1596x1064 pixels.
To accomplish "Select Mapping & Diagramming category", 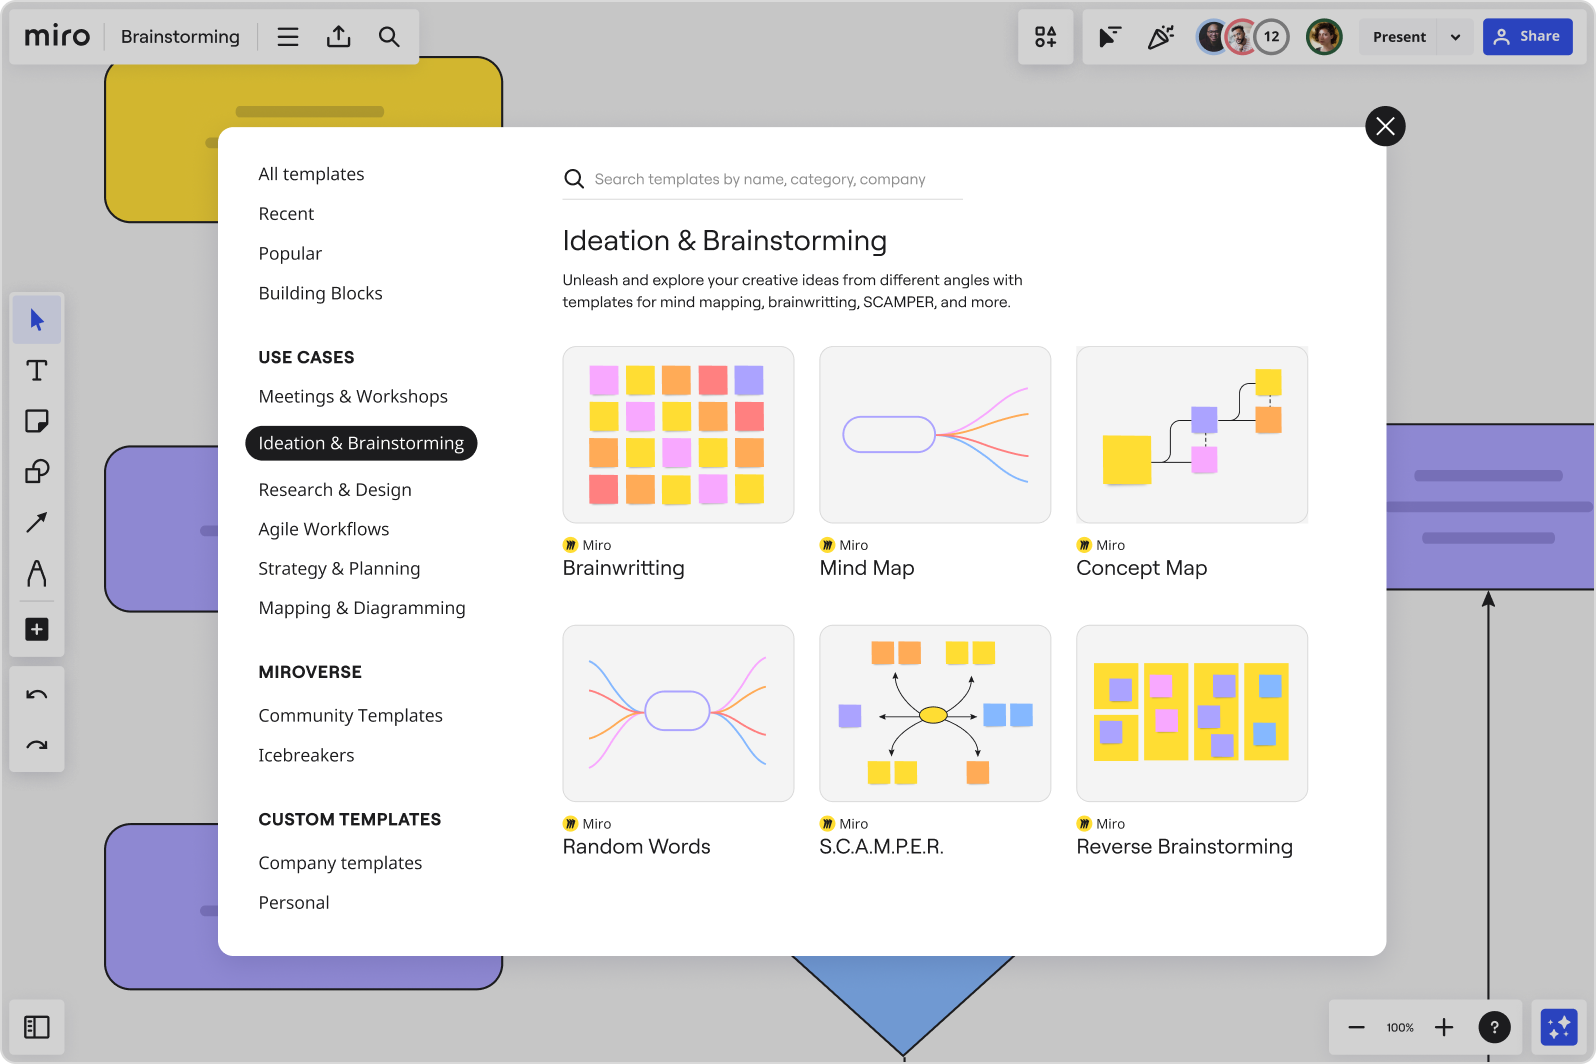I will [362, 608].
